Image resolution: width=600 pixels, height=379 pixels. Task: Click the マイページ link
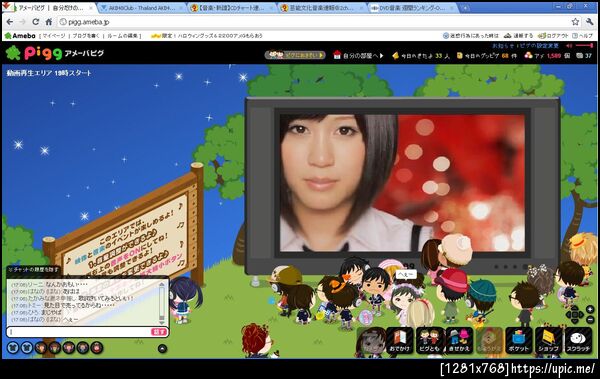[x=54, y=36]
